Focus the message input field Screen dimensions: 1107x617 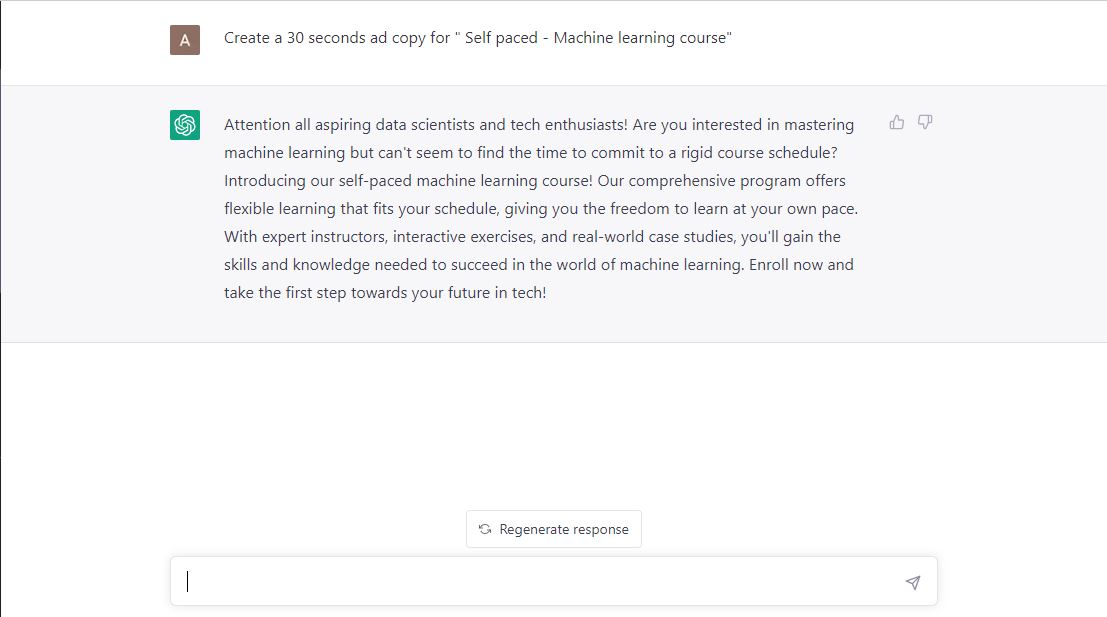pyautogui.click(x=540, y=582)
